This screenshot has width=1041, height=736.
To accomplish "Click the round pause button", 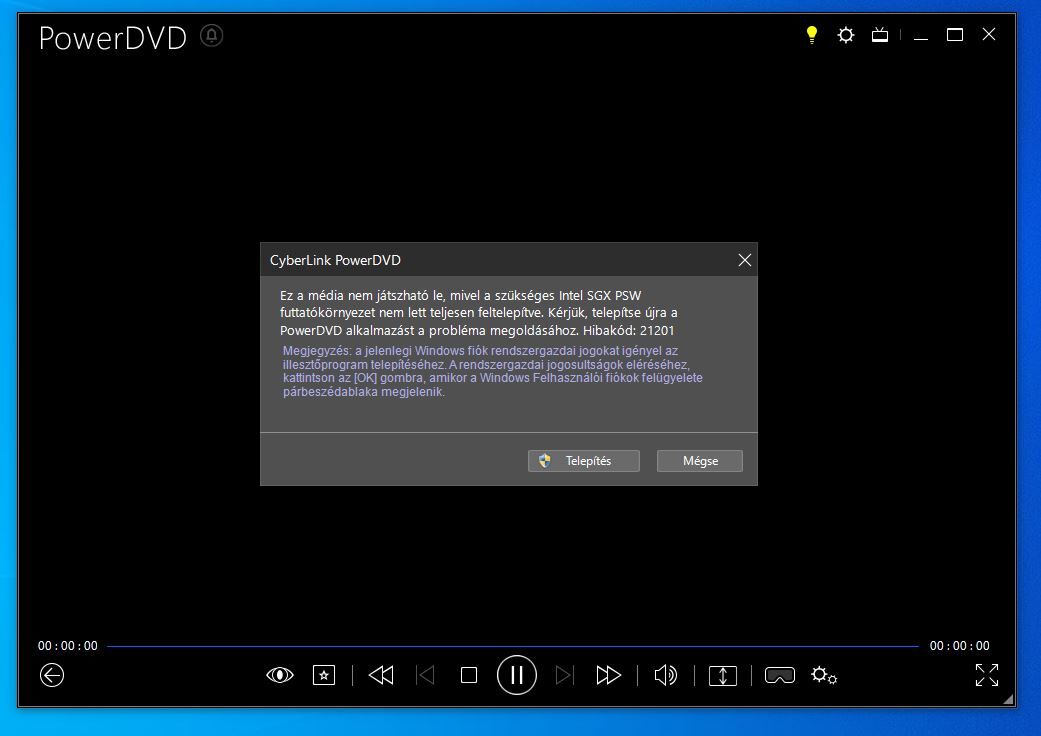I will click(x=517, y=675).
